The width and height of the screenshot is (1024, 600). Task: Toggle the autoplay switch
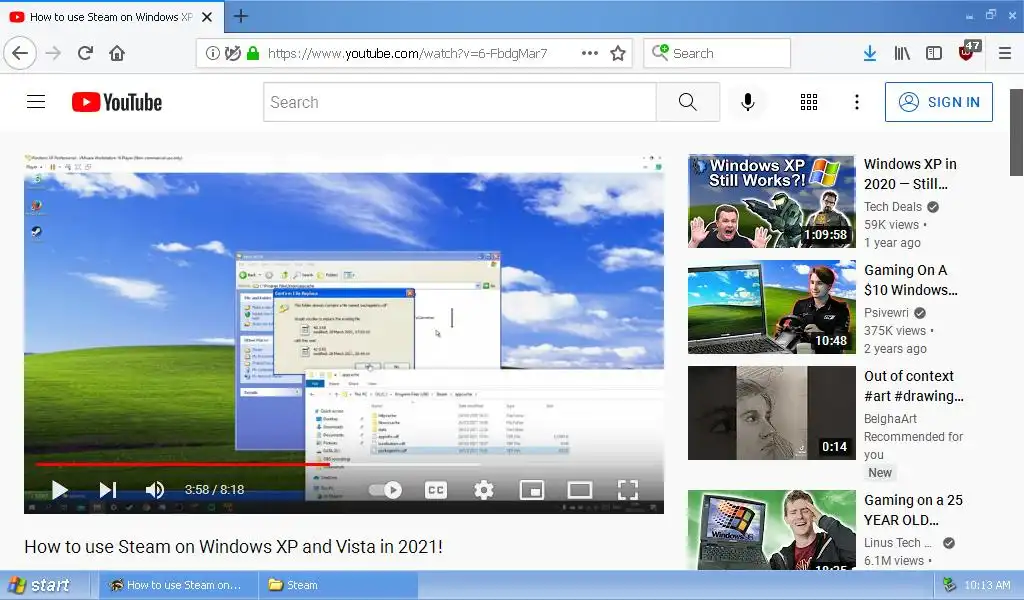pyautogui.click(x=385, y=490)
